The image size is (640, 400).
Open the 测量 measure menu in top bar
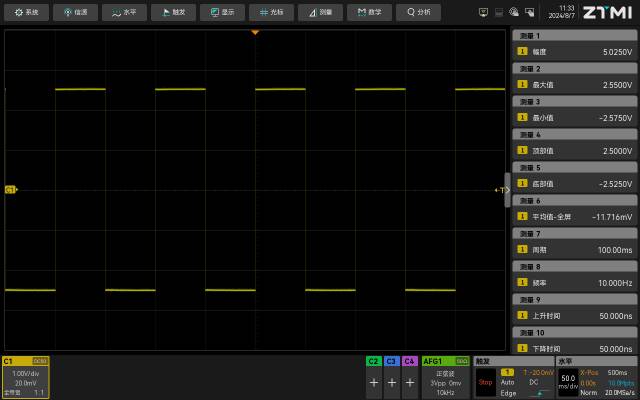320,12
